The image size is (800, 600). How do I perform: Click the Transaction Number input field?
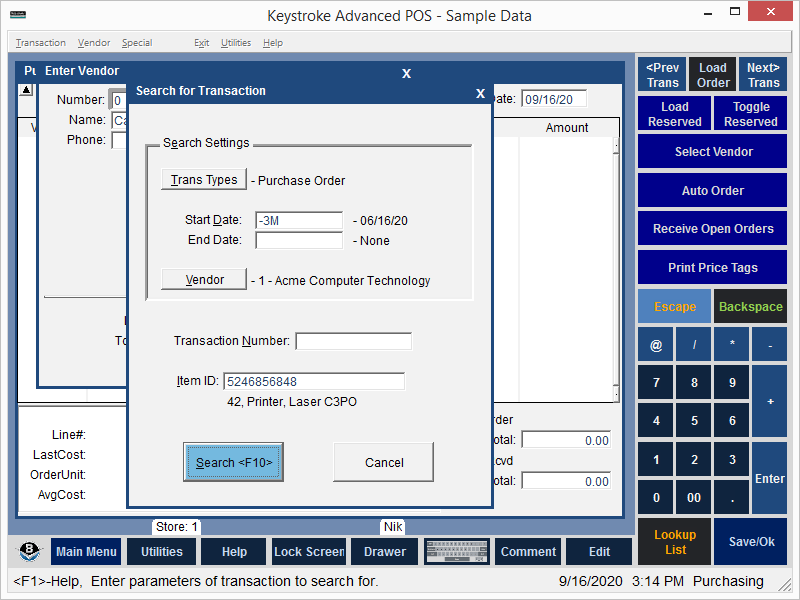[355, 341]
